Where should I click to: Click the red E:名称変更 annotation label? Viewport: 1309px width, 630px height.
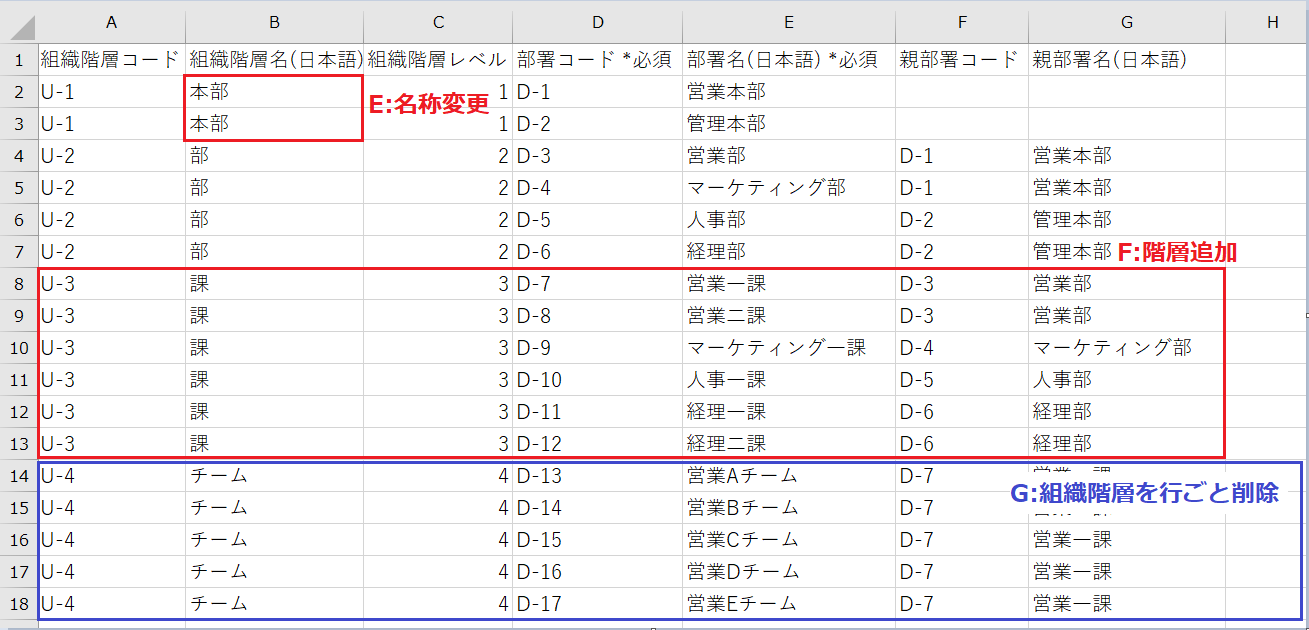pos(428,106)
